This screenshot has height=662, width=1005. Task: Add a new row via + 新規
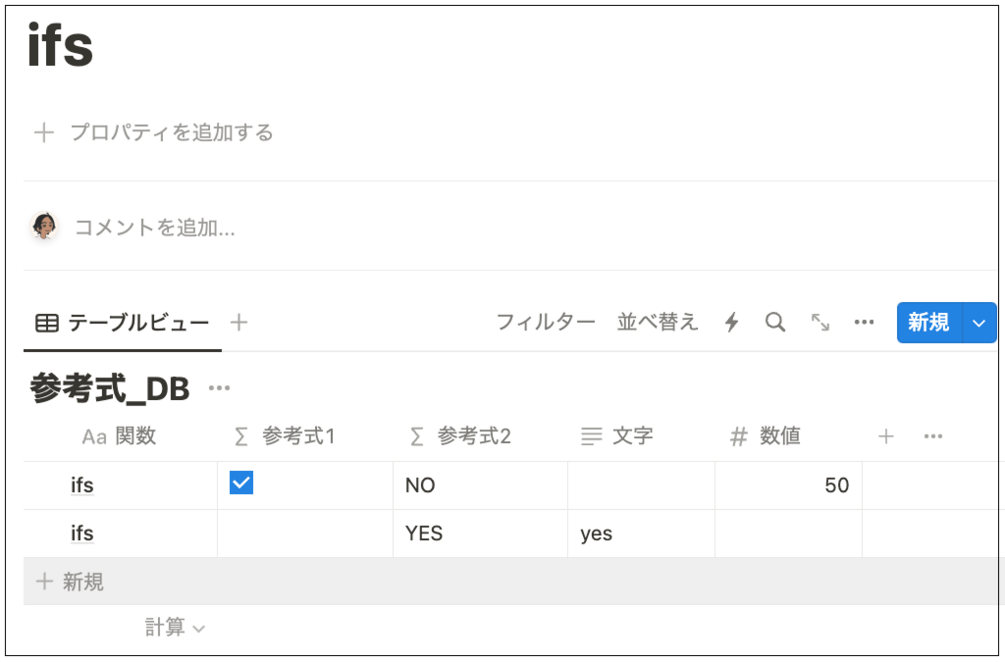[x=70, y=581]
